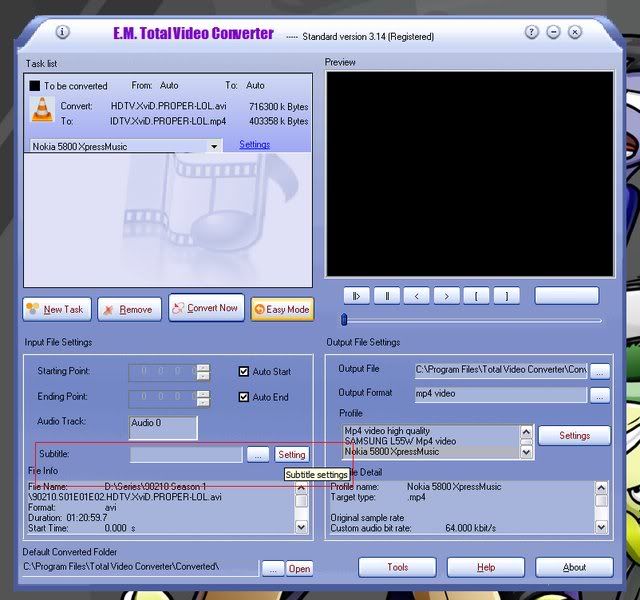The image size is (640, 600).
Task: Click the preview seek slider handle
Action: click(344, 320)
